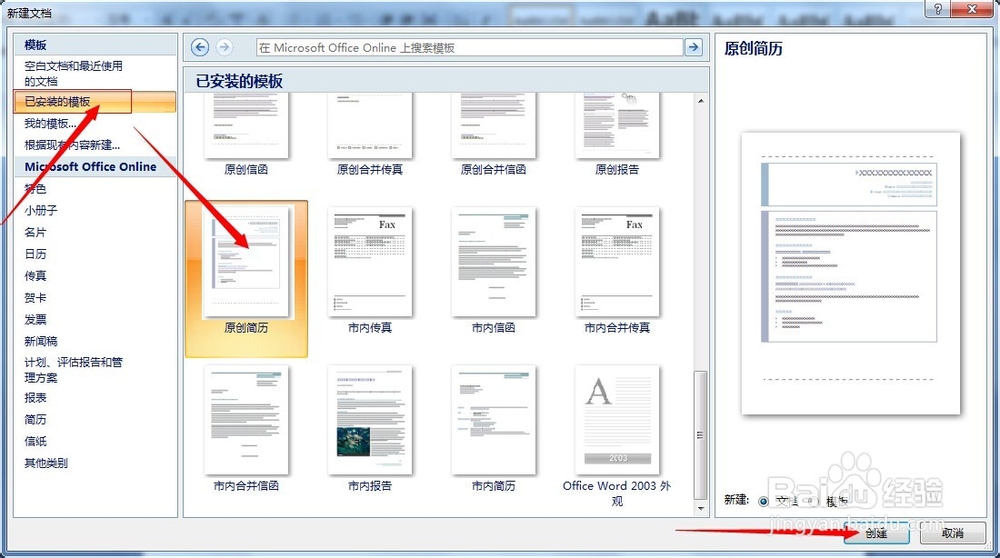Close the 新建文档 dialog
Image resolution: width=1000 pixels, height=558 pixels.
(972, 9)
